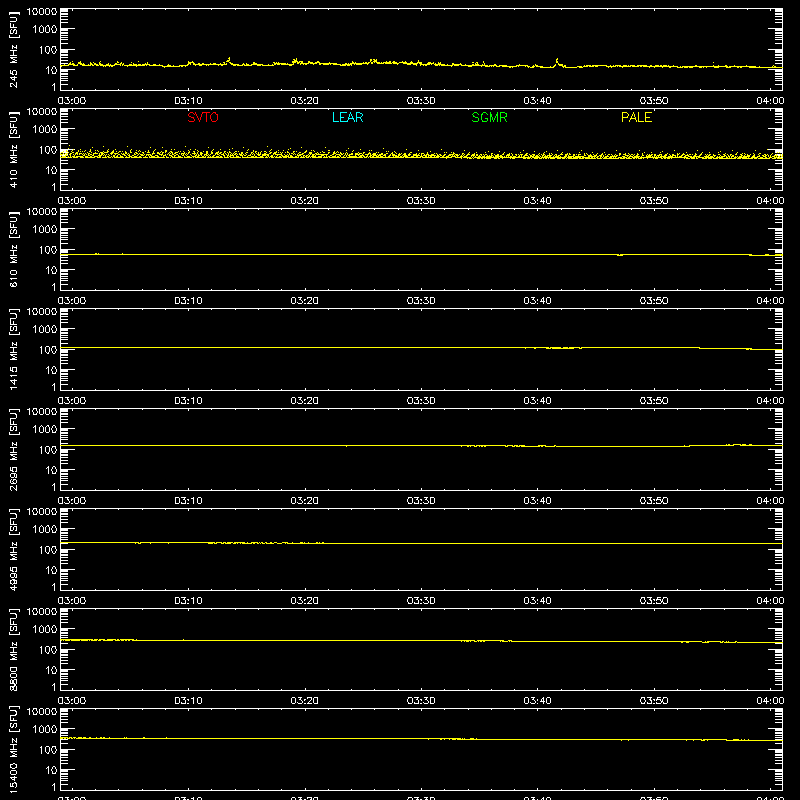800x800 pixels.
Task: Click 03:00 tick label under 8800 MHz plot
Action: pos(72,701)
